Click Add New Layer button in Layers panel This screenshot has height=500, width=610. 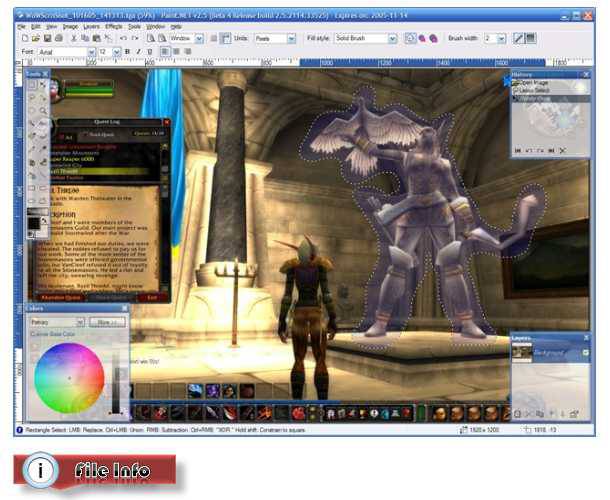[x=517, y=414]
